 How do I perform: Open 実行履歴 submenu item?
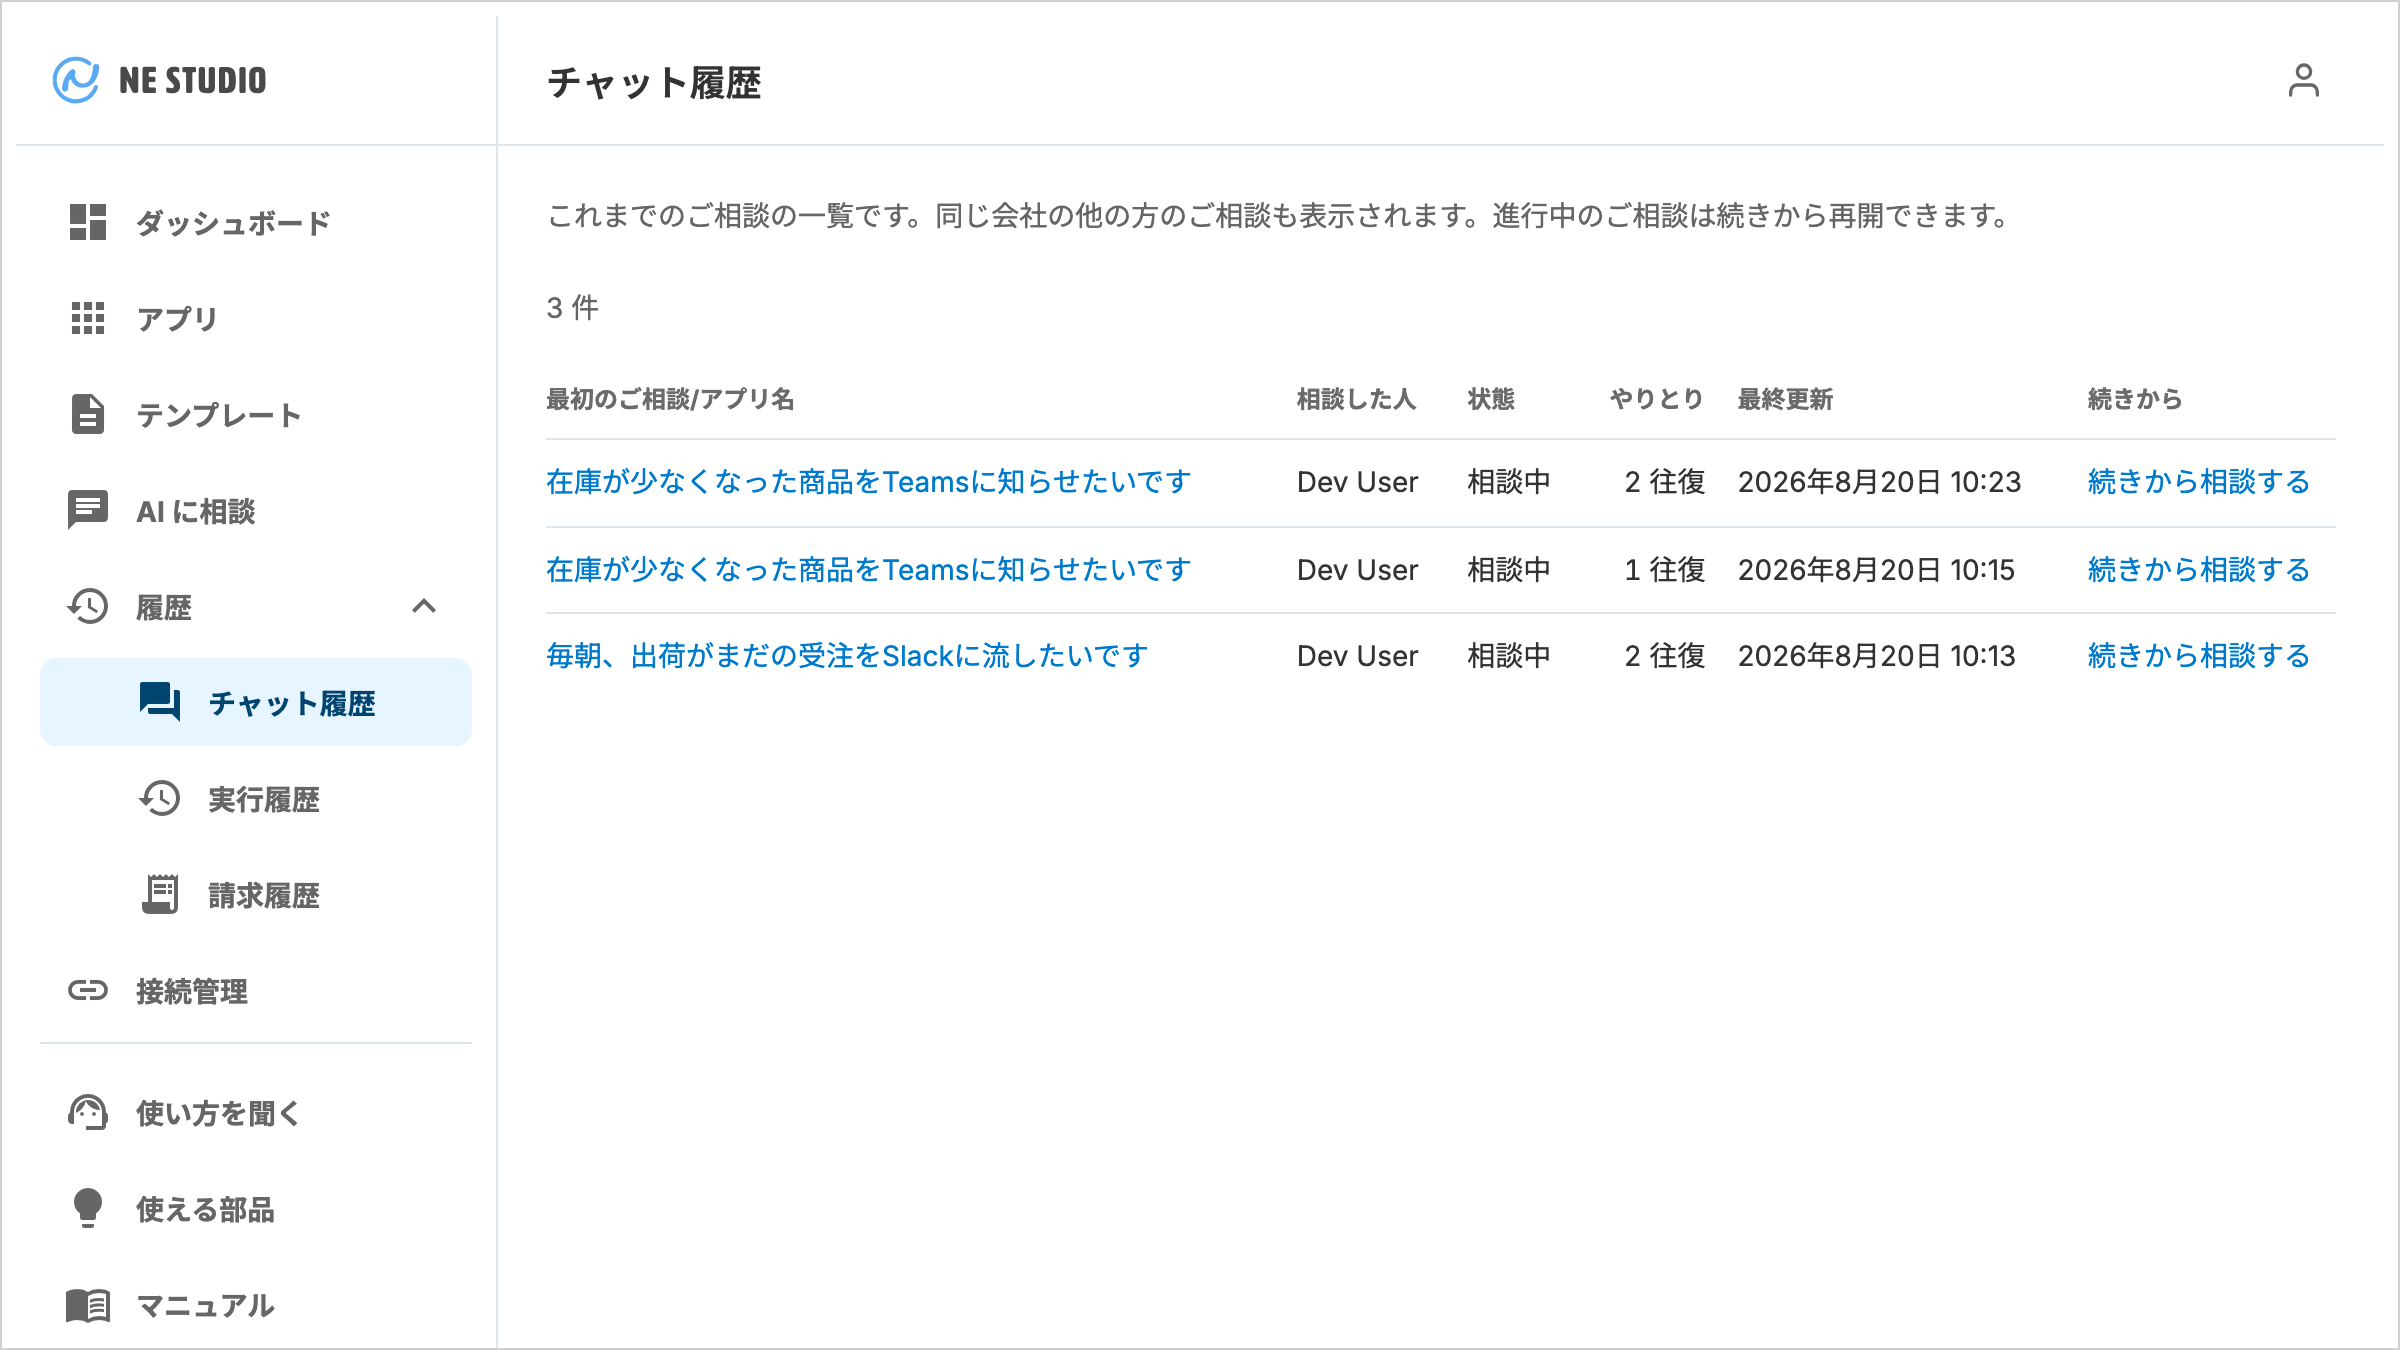[256, 798]
